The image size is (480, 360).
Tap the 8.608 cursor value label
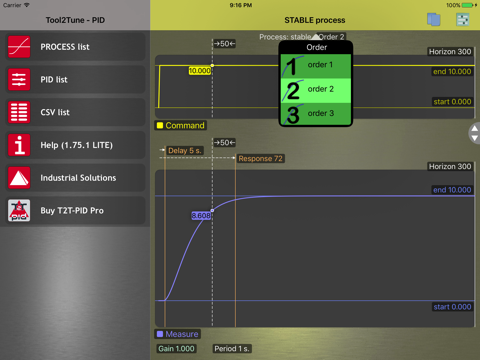tap(201, 216)
